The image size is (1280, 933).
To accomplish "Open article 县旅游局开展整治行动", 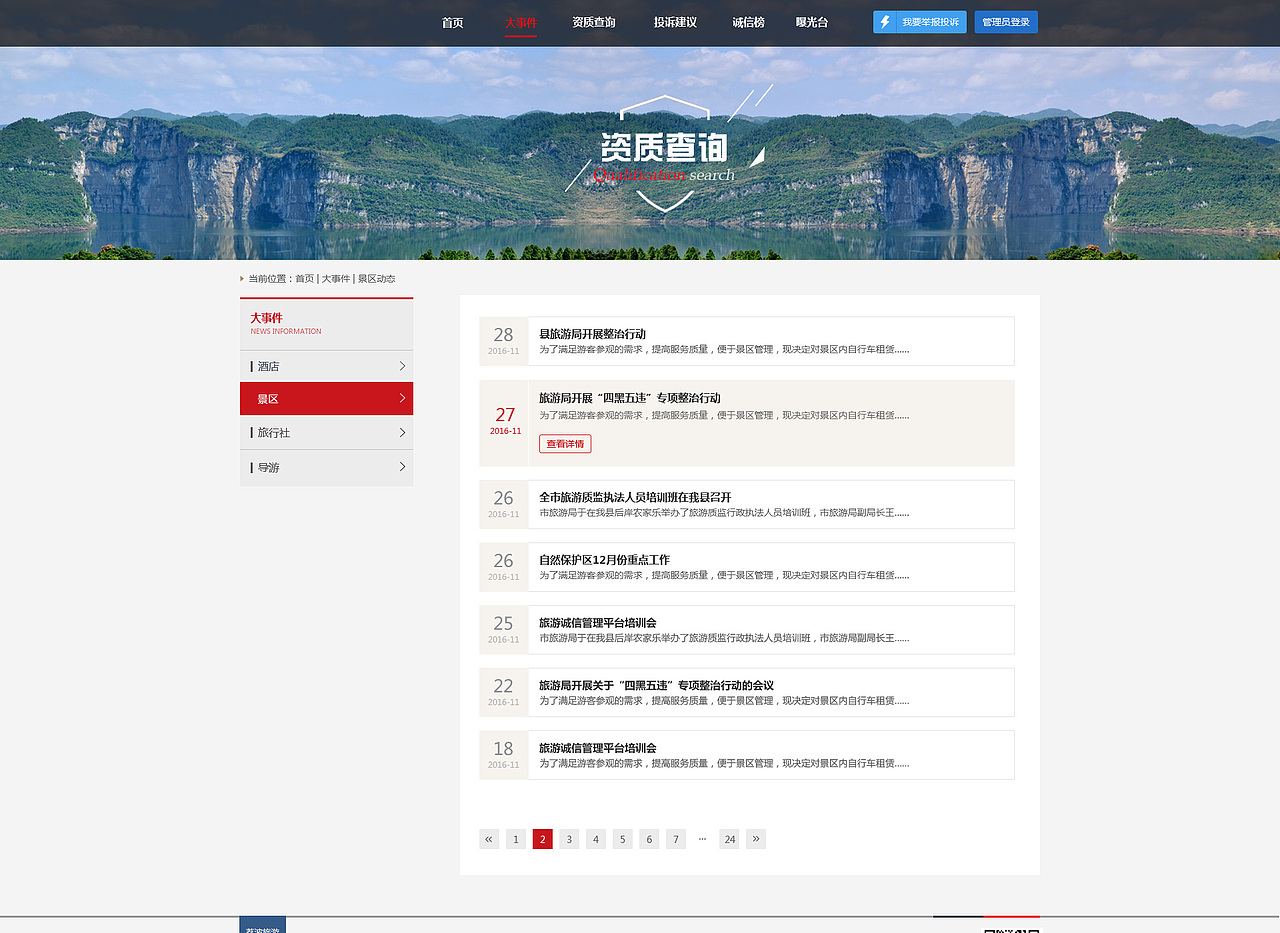I will click(x=594, y=334).
